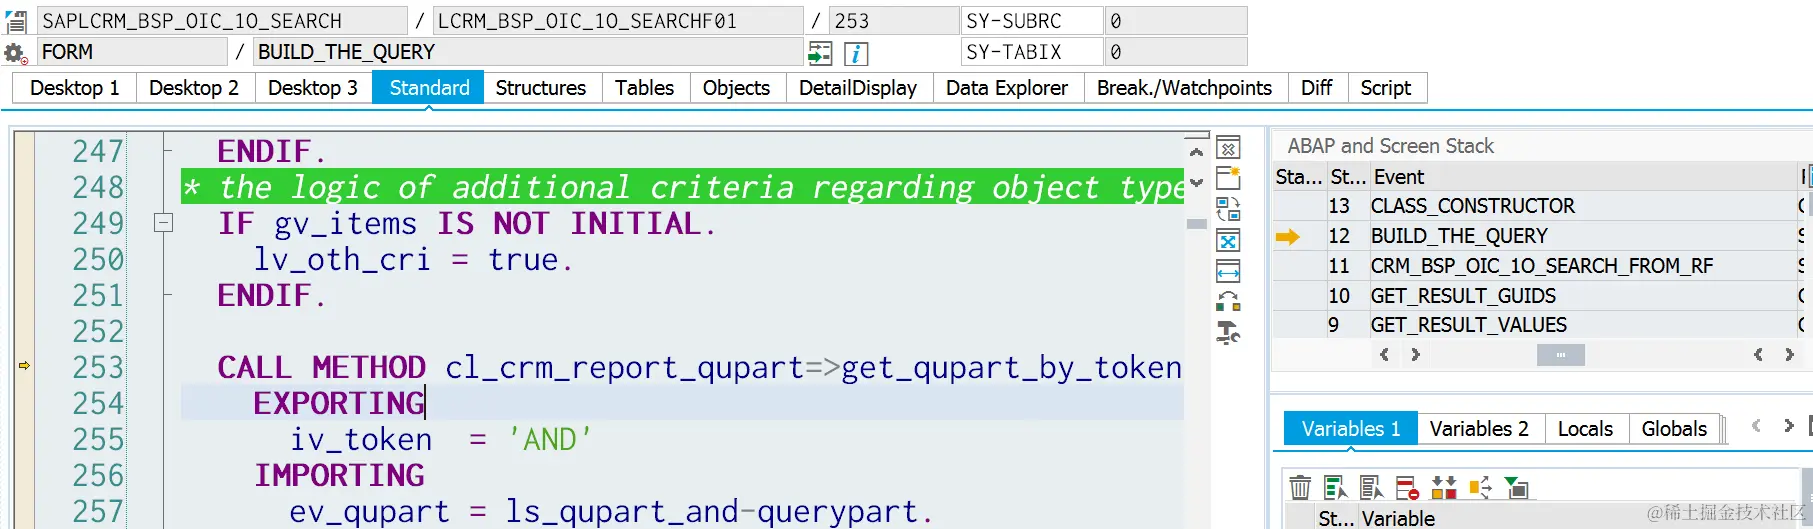1813x529 pixels.
Task: Click the BUILD_THE_QUERY event name field
Action: click(x=528, y=52)
